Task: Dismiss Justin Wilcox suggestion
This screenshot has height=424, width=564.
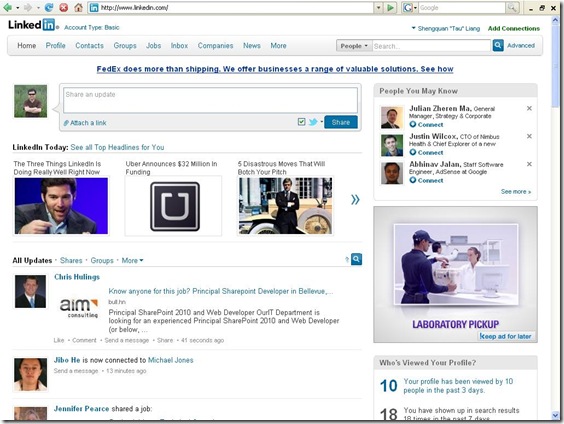Action: pos(529,136)
